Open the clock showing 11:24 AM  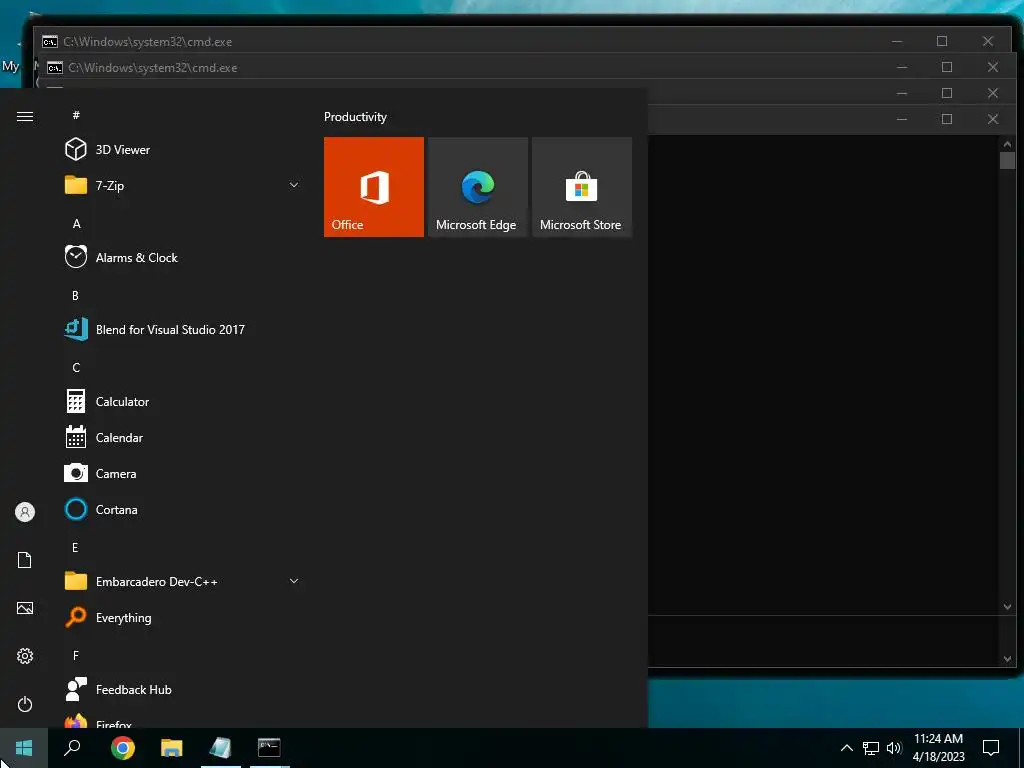point(938,748)
